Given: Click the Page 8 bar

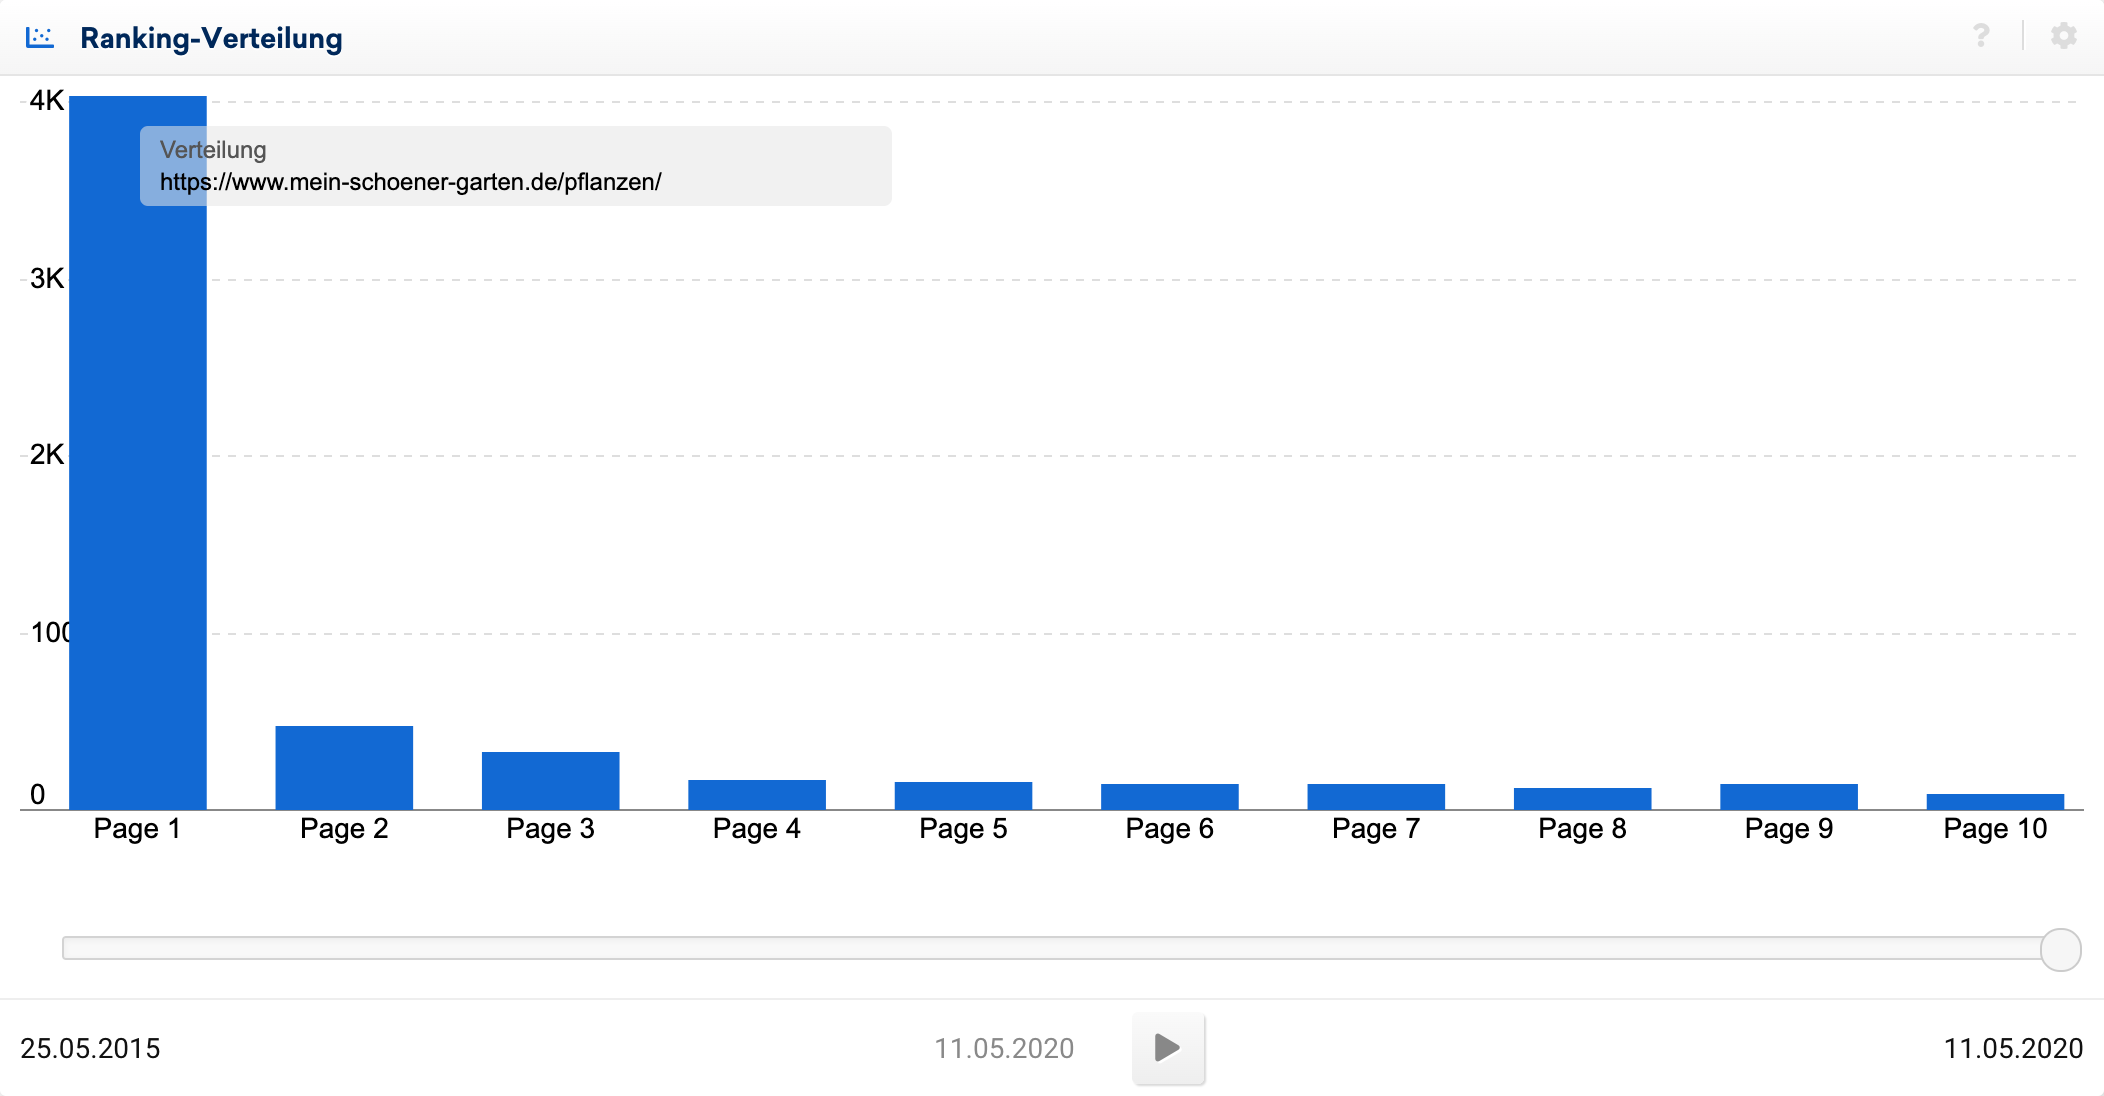Looking at the screenshot, I should point(1582,799).
